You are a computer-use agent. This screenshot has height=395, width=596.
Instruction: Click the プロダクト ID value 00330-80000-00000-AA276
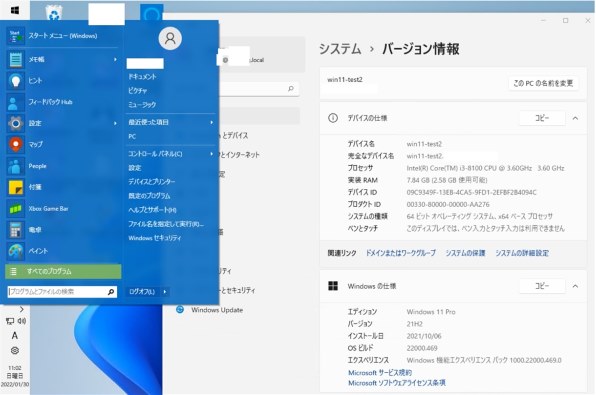[x=448, y=205]
